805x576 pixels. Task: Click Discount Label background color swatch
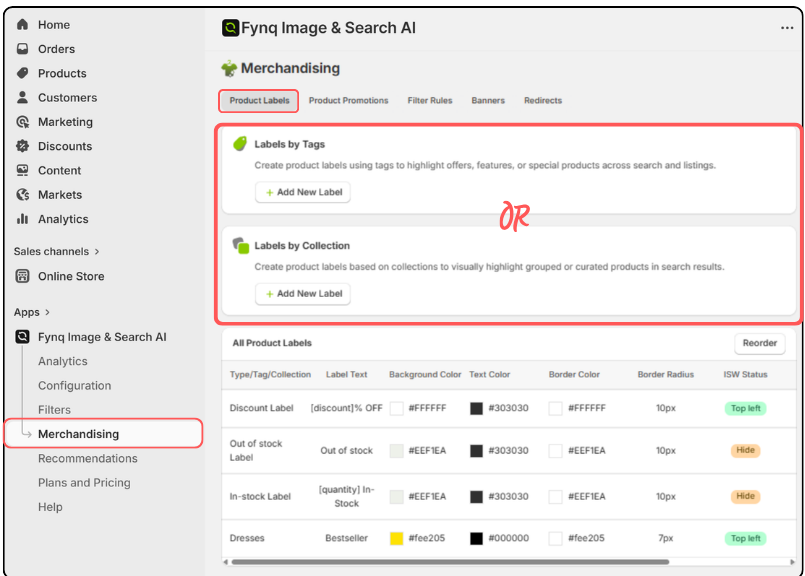tap(396, 408)
